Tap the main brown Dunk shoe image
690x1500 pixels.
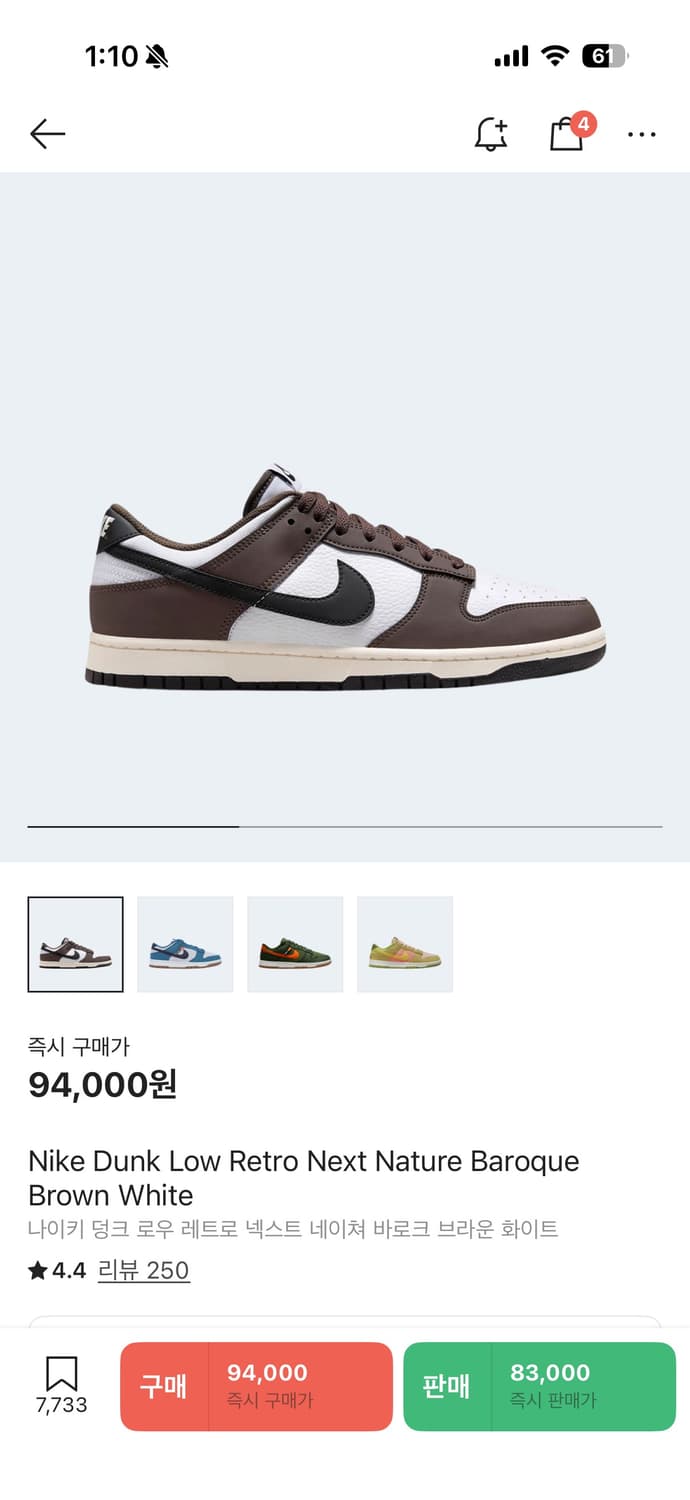tap(345, 578)
